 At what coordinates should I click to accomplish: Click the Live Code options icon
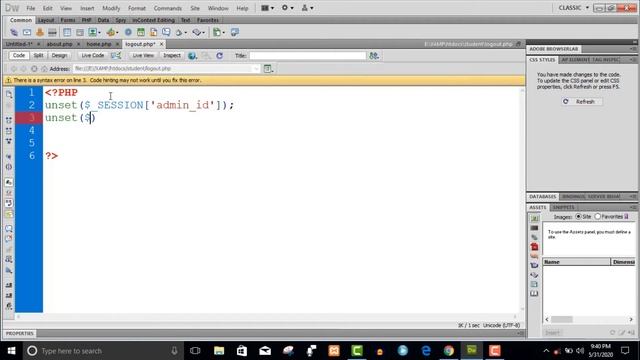pyautogui.click(x=116, y=56)
